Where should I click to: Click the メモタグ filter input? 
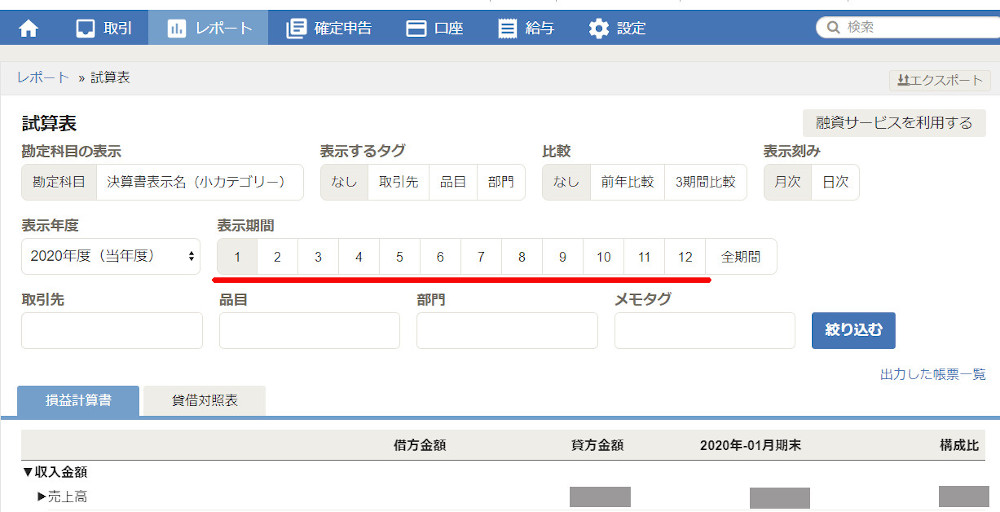pos(705,330)
